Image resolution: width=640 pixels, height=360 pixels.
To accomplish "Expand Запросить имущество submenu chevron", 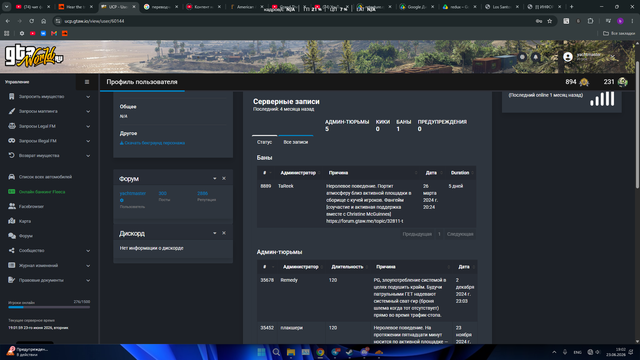I will 88,97.
